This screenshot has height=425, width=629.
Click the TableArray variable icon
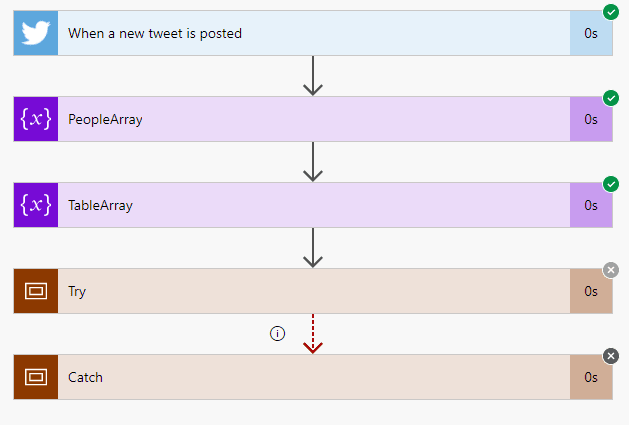[36, 205]
